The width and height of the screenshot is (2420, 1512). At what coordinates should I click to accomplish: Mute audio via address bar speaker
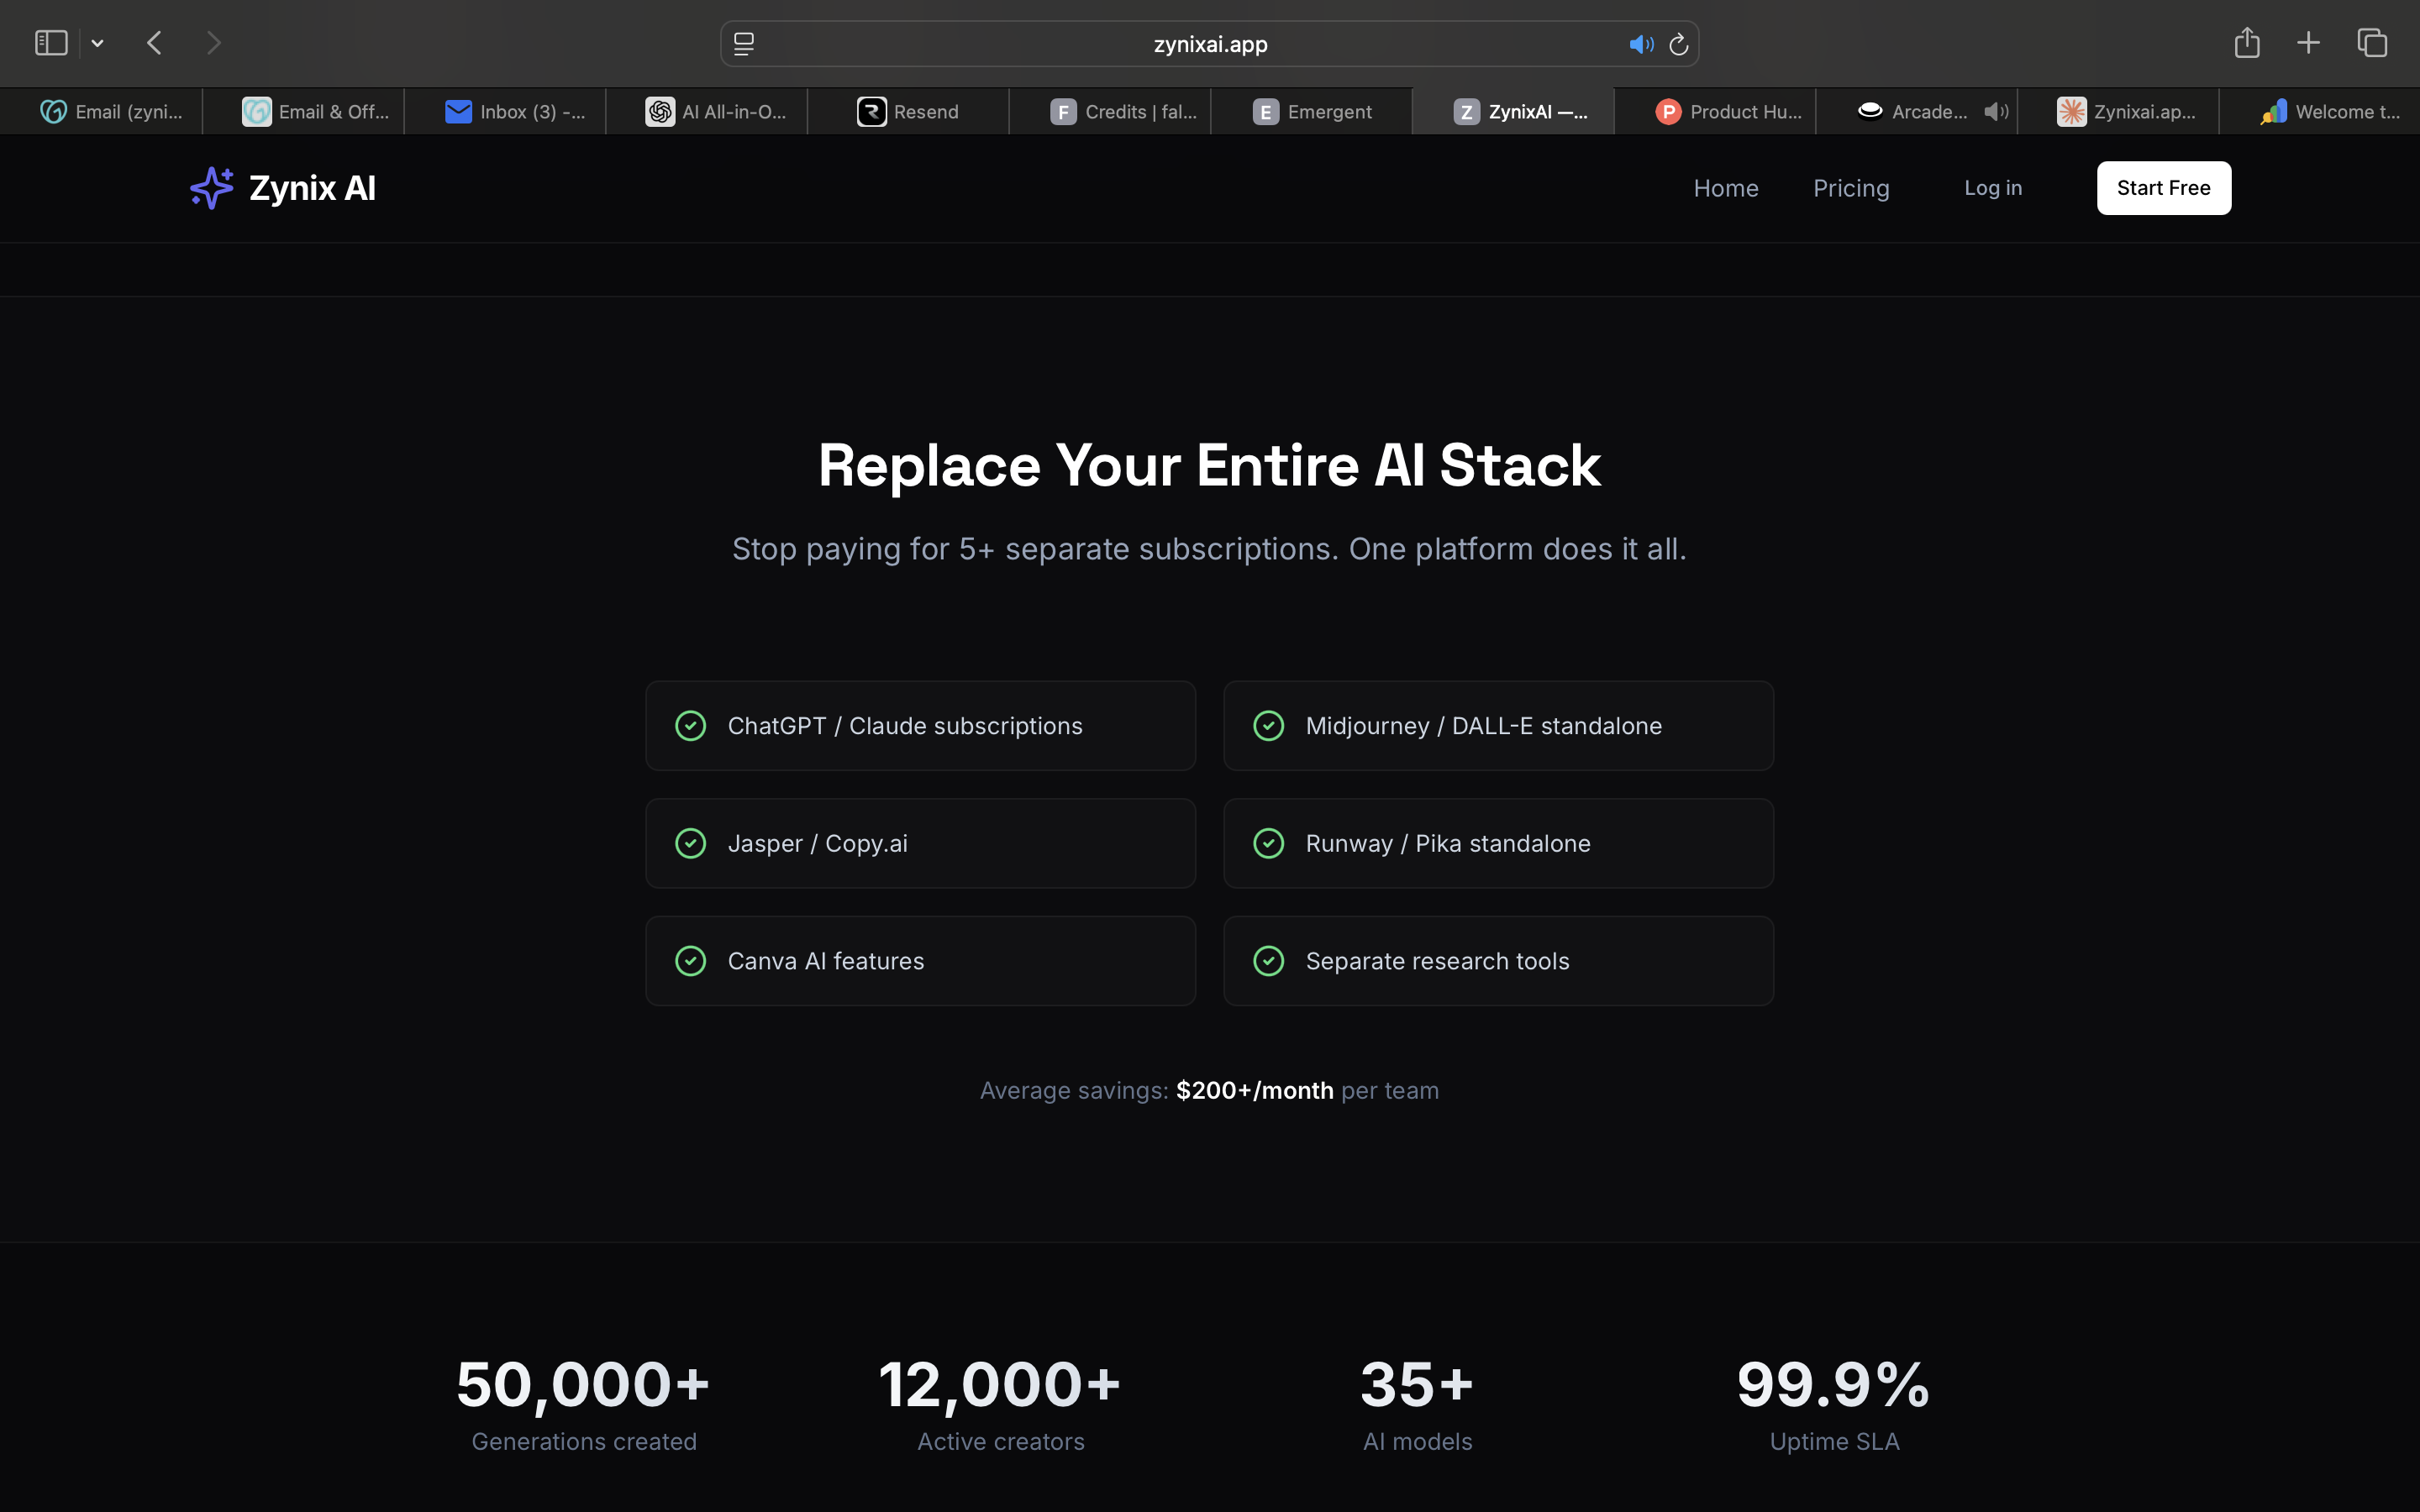1640,44
